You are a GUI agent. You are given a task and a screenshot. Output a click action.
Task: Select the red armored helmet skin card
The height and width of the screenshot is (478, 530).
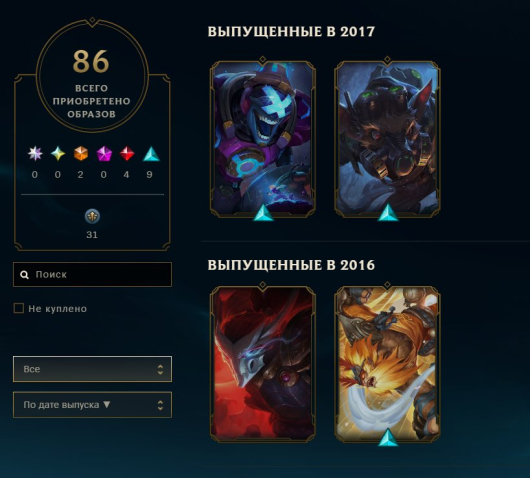pos(263,363)
